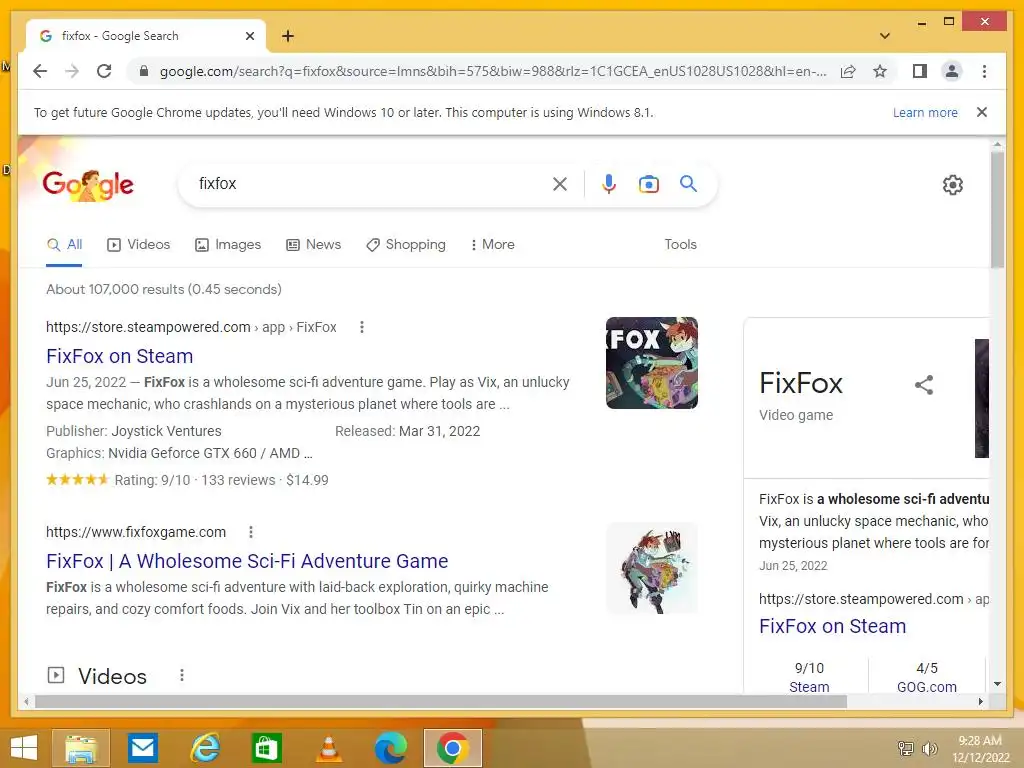1024x768 pixels.
Task: Open the Videos section options menu
Action: pos(182,675)
